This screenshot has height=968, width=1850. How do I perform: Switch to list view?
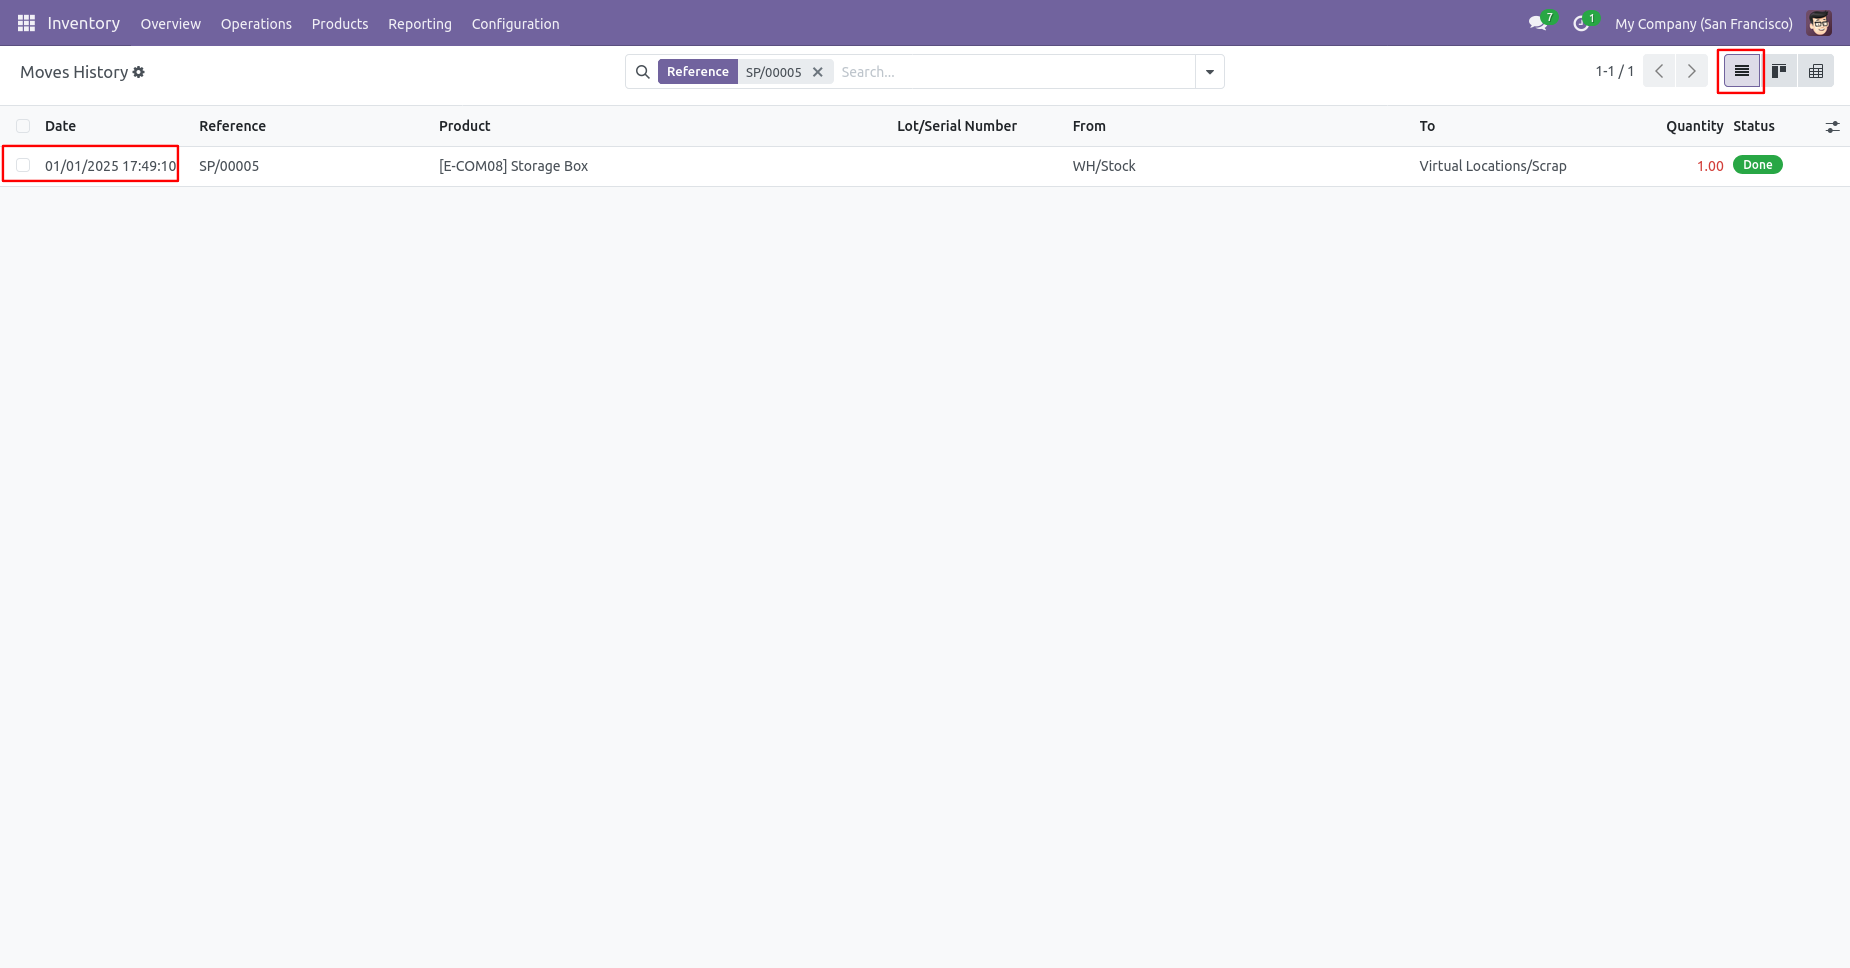coord(1742,71)
